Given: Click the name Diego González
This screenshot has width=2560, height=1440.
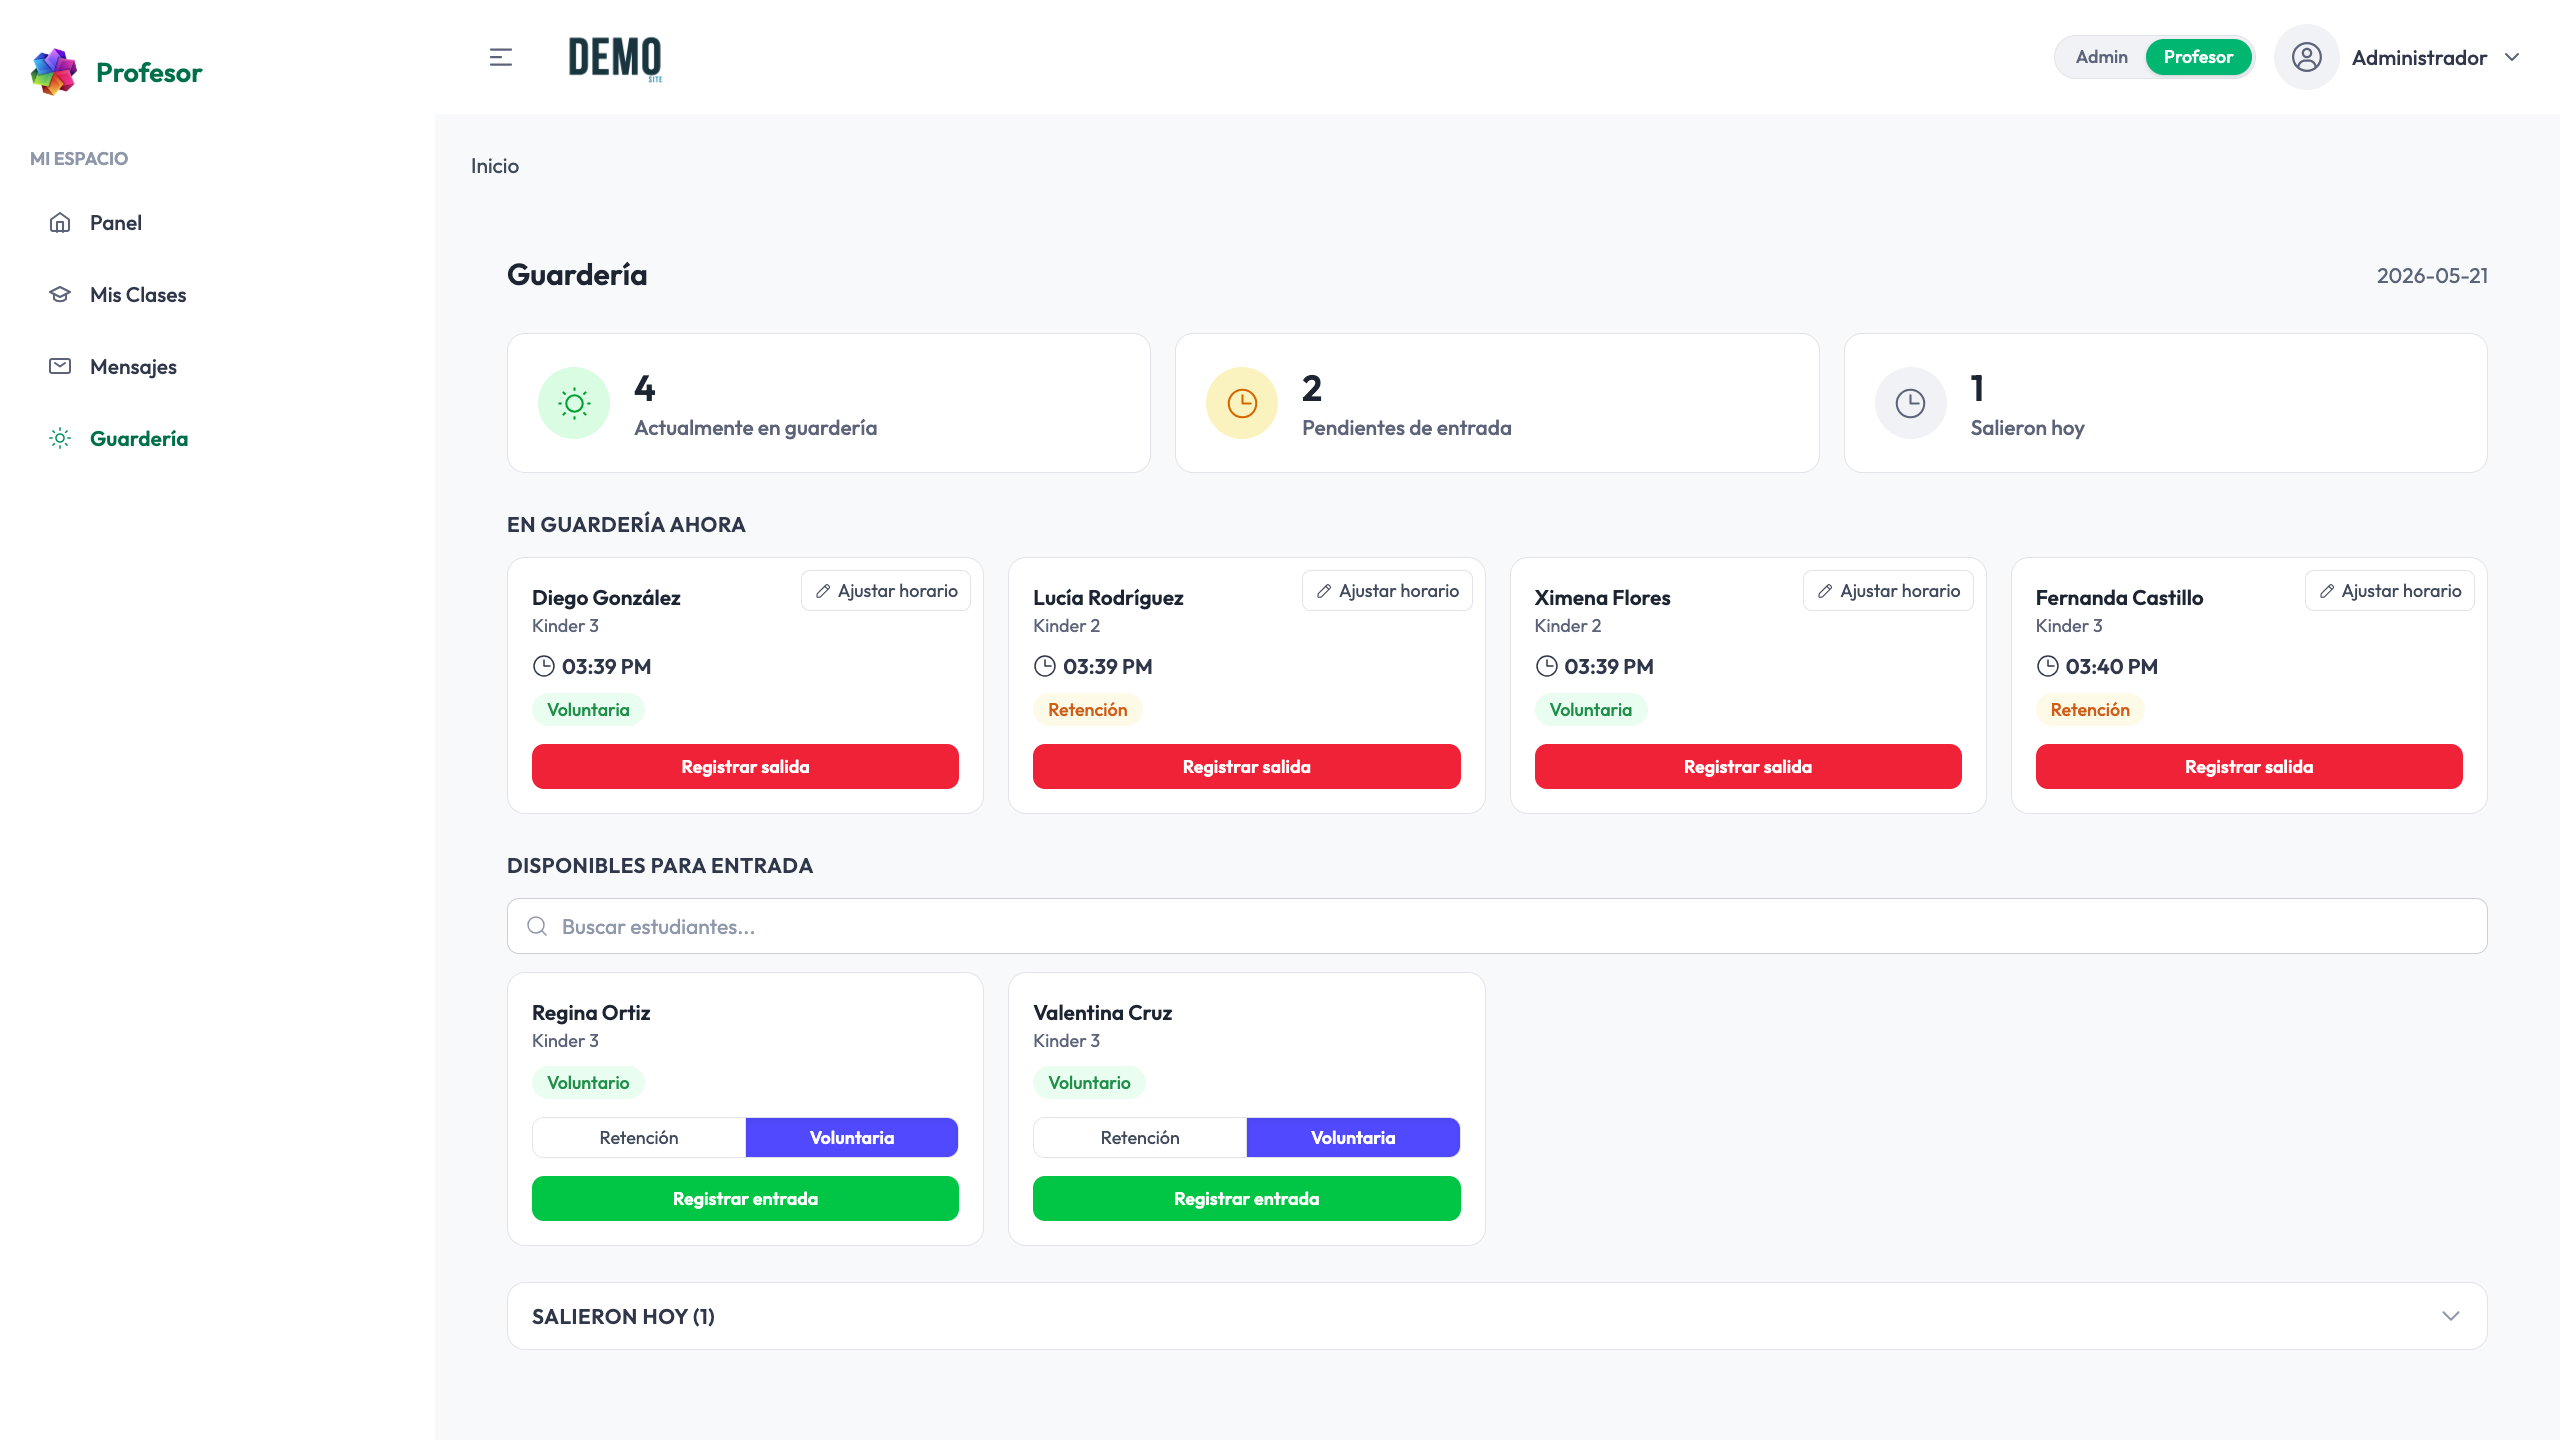Looking at the screenshot, I should click(x=606, y=597).
